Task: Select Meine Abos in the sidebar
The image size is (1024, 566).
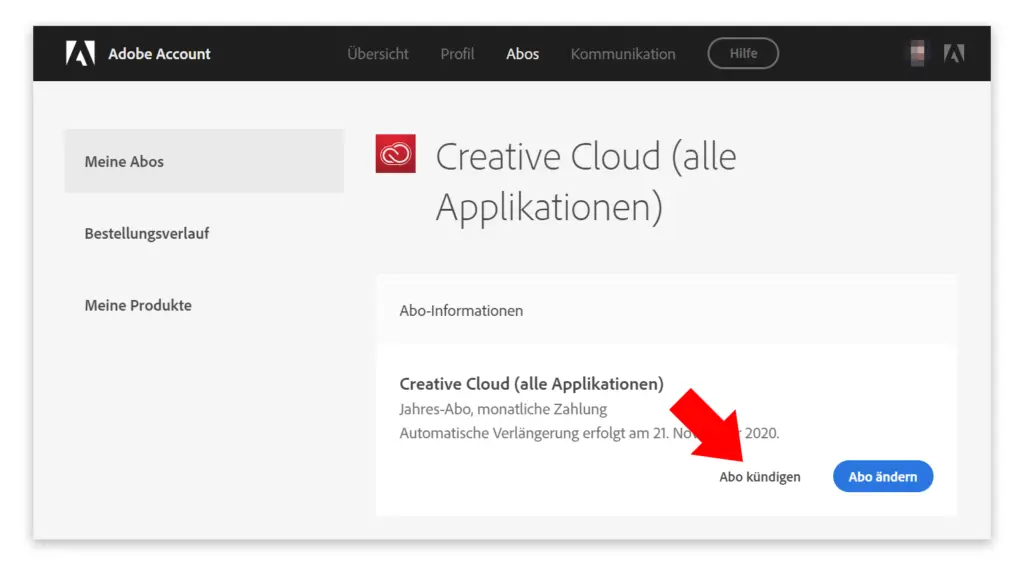Action: click(204, 161)
